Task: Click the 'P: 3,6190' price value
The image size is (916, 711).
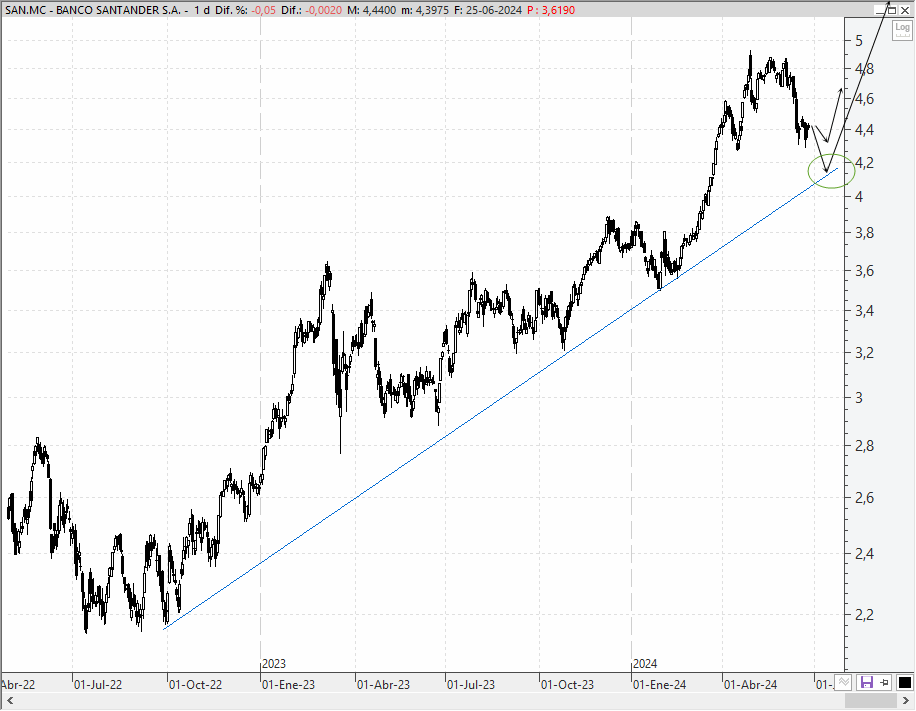Action: click(550, 10)
